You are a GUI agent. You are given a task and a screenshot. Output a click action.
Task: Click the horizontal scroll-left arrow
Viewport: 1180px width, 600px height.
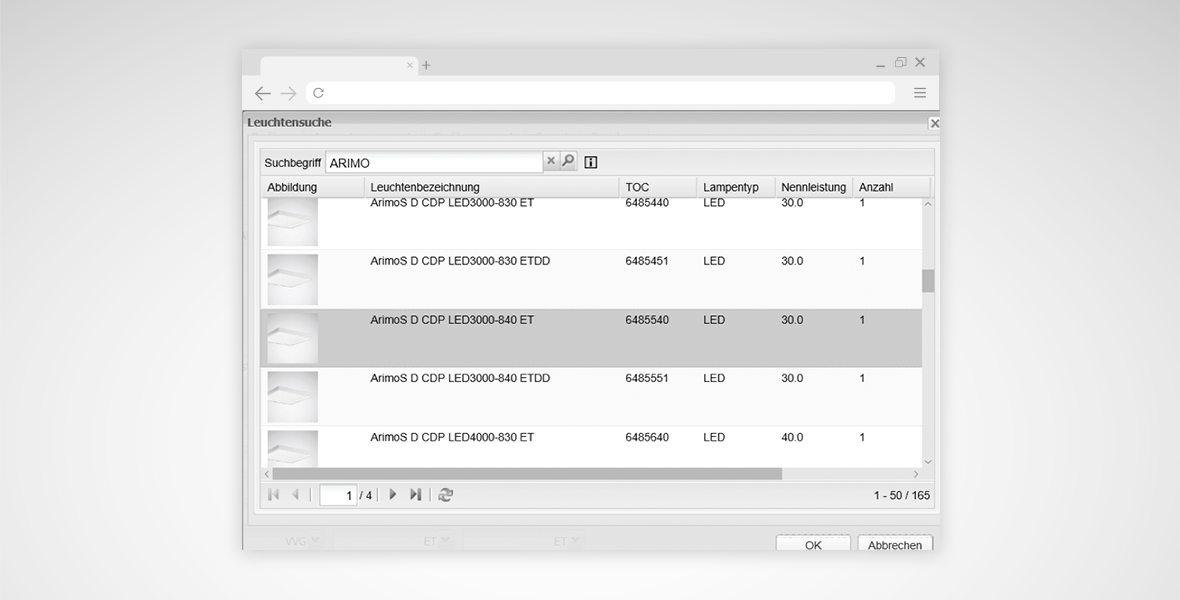[x=266, y=474]
